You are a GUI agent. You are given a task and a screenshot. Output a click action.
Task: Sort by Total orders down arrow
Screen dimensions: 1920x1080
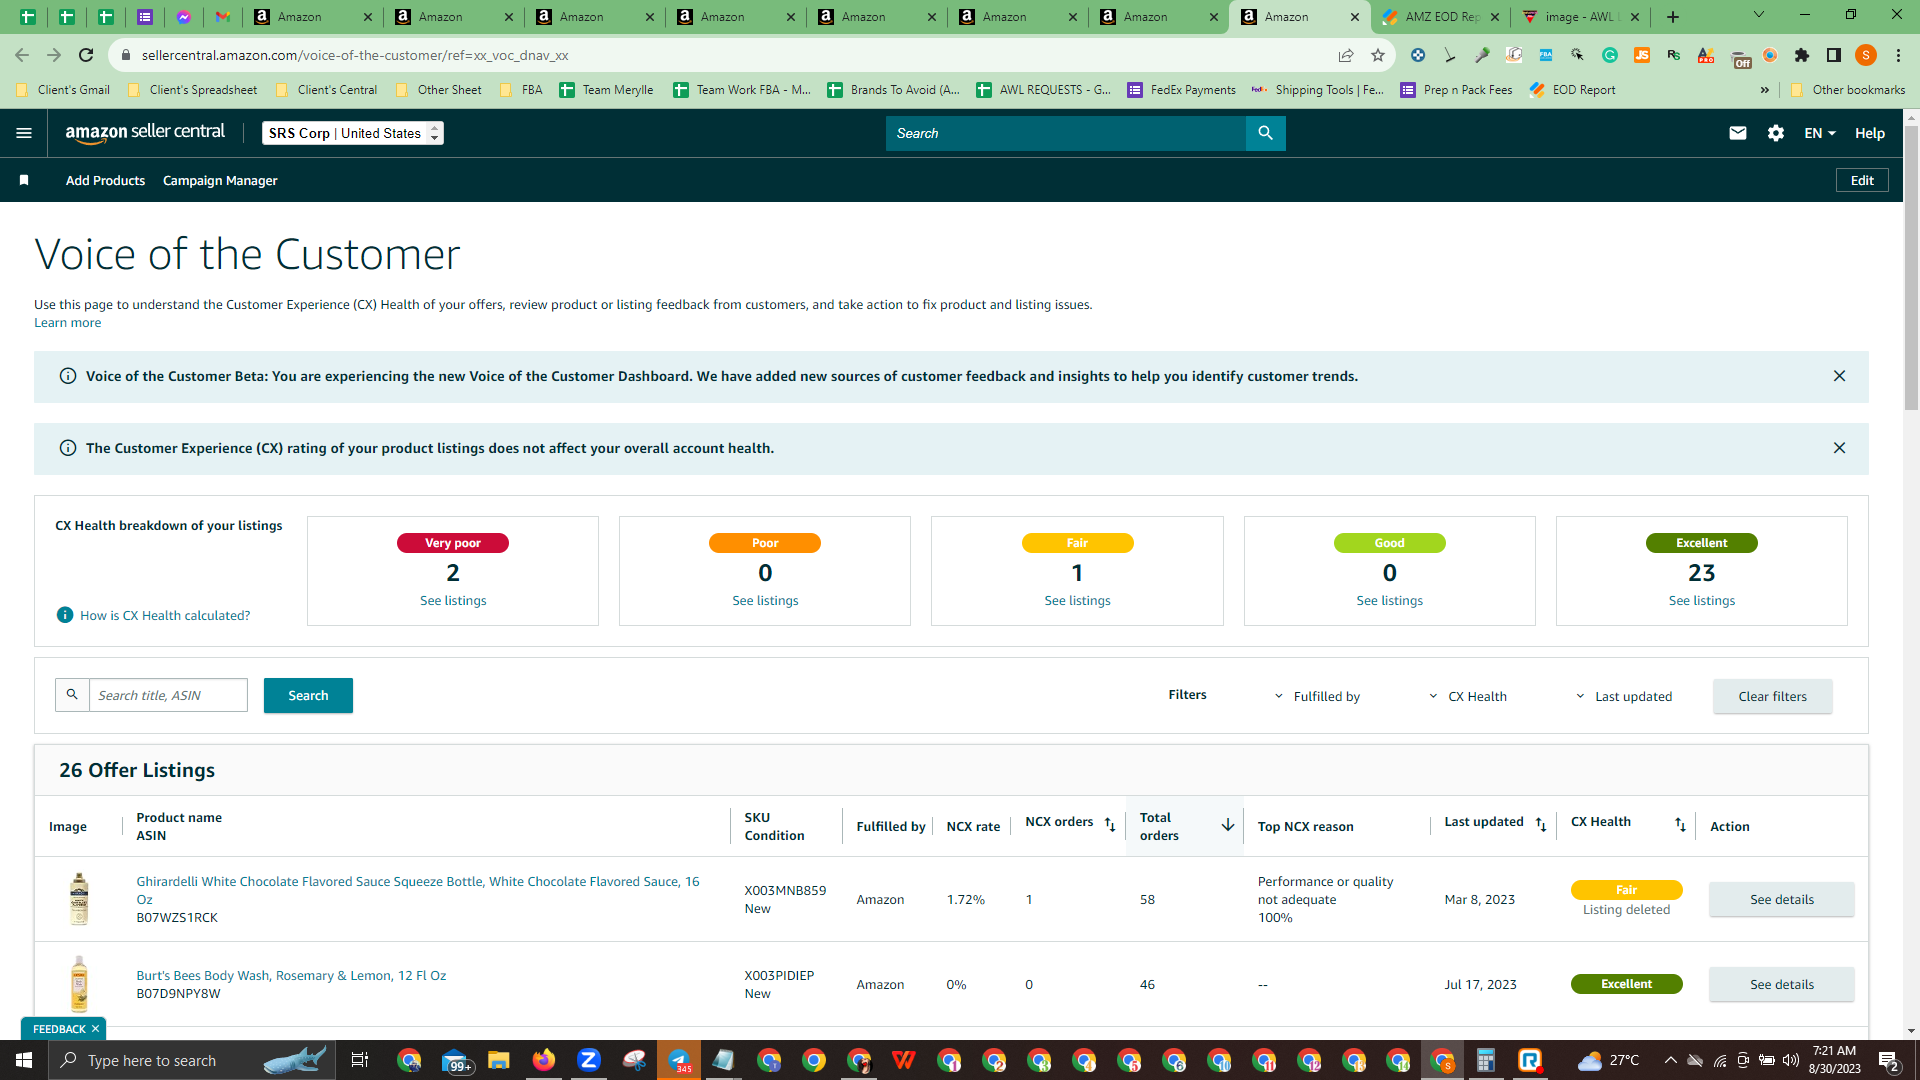click(1227, 825)
